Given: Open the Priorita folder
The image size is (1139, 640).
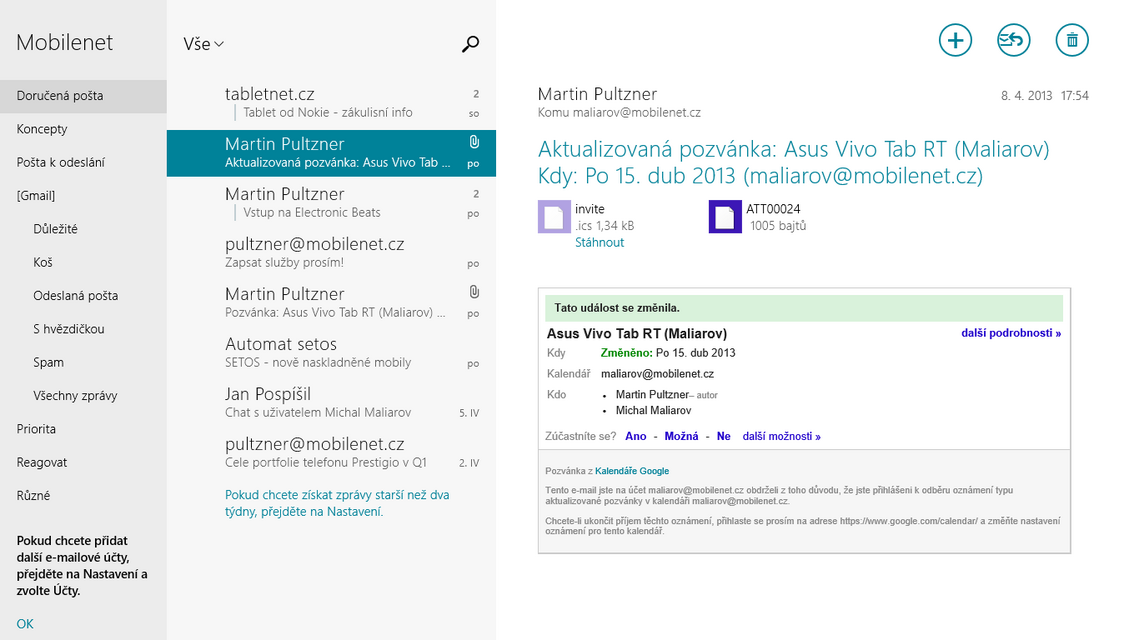Looking at the screenshot, I should [x=36, y=429].
